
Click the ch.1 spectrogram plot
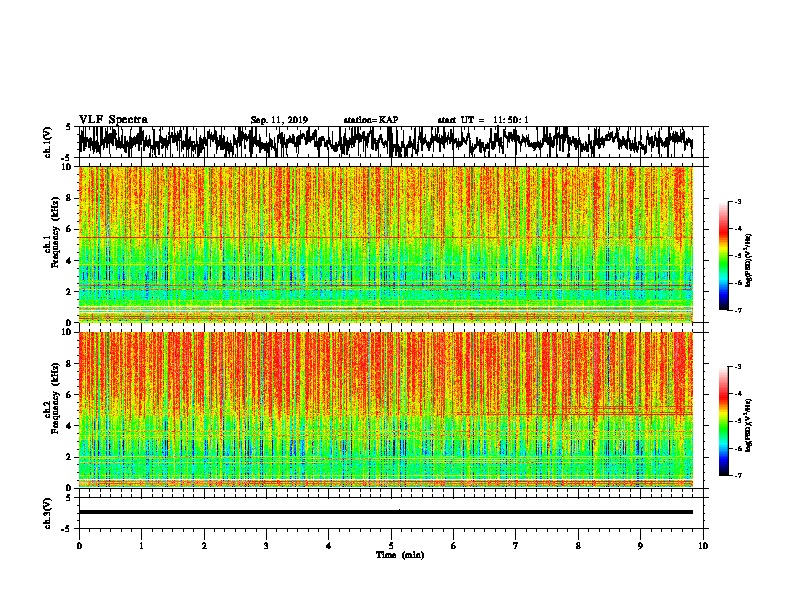[385, 244]
